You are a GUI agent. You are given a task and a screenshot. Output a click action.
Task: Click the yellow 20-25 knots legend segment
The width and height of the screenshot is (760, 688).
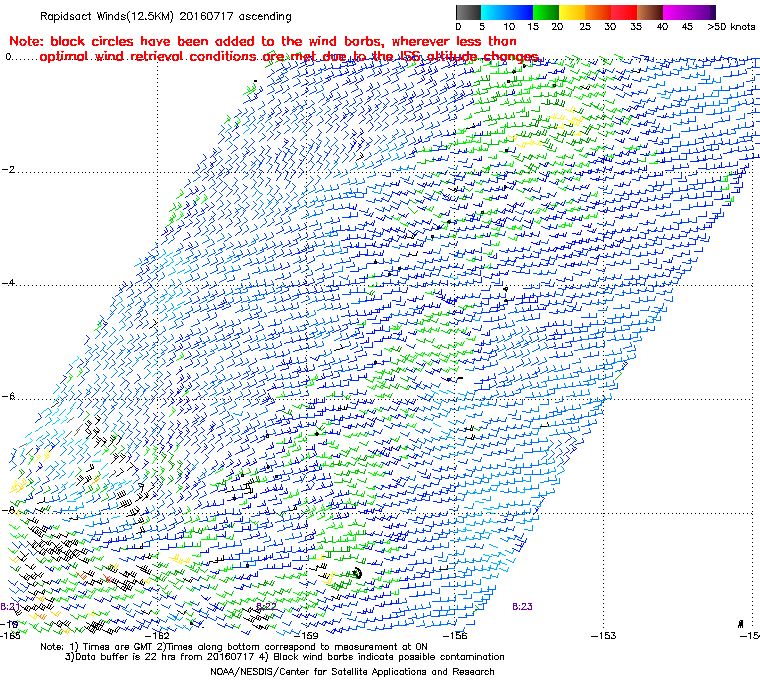click(572, 12)
